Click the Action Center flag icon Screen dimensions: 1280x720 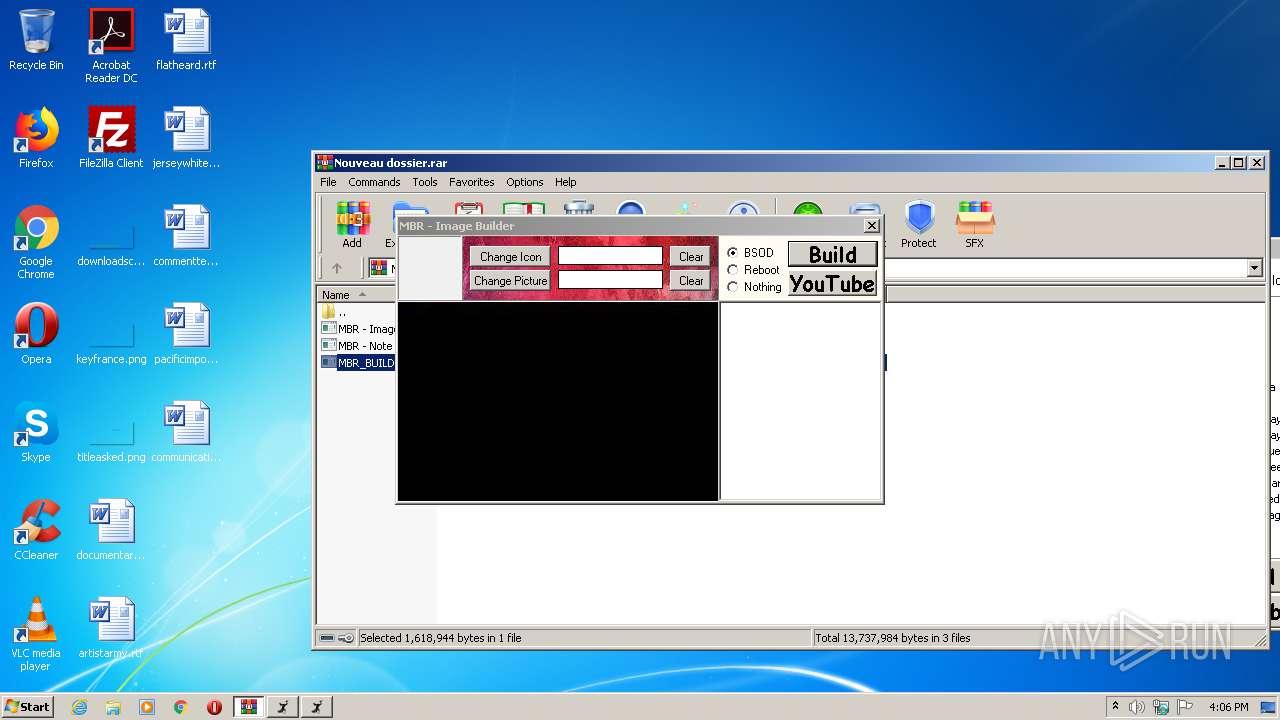(x=1186, y=707)
